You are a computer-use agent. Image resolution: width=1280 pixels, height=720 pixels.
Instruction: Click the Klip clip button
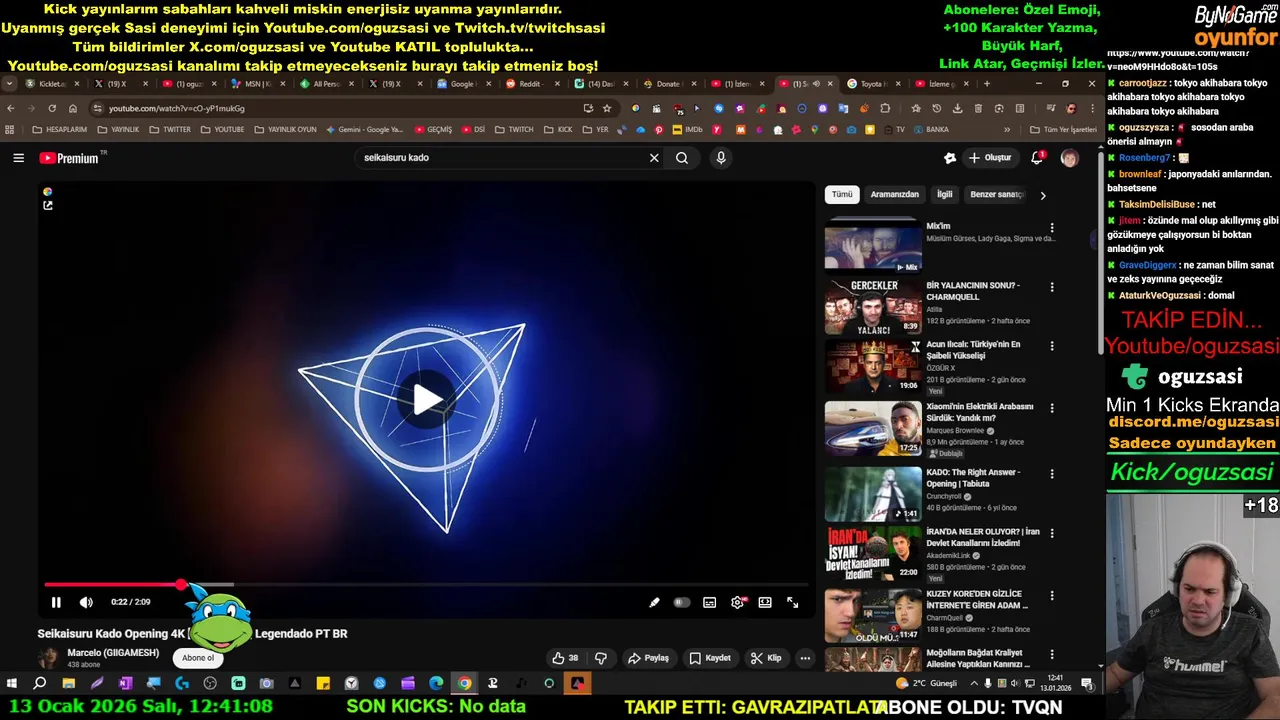pos(766,658)
